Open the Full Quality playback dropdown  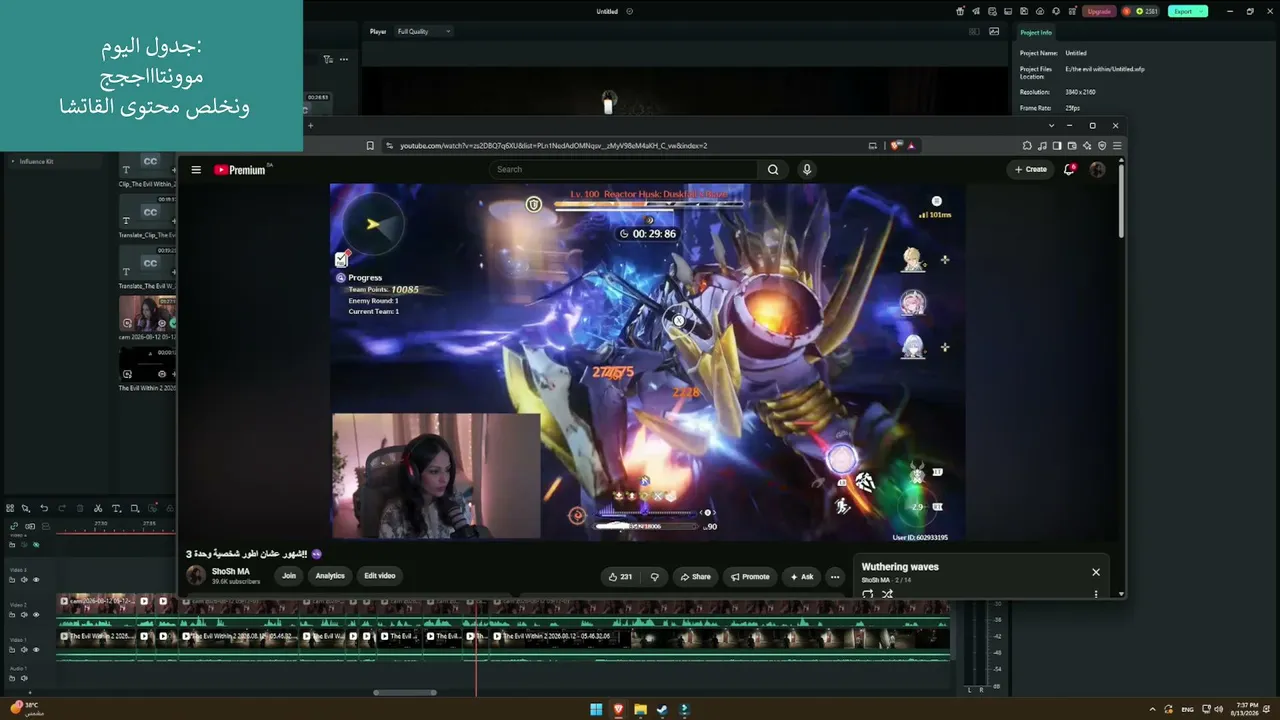(x=424, y=31)
